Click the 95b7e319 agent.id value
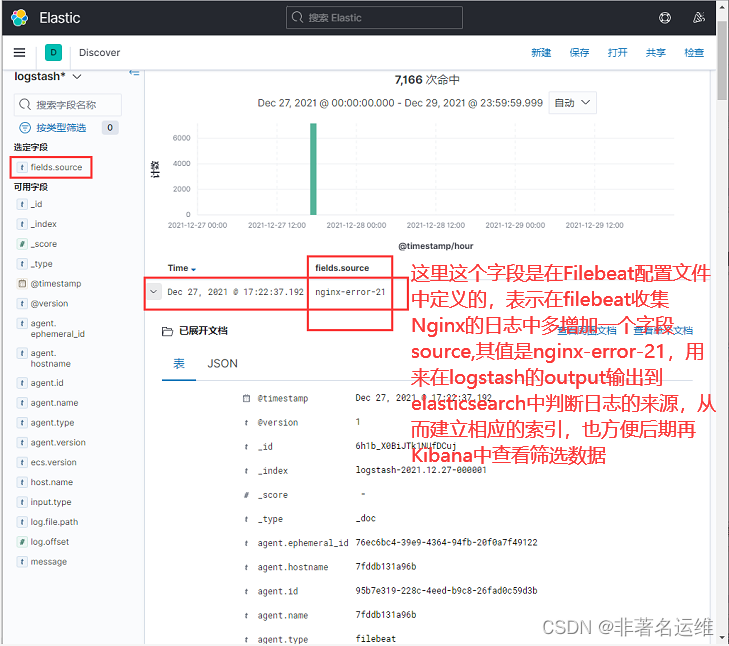Image resolution: width=729 pixels, height=646 pixels. tap(446, 591)
